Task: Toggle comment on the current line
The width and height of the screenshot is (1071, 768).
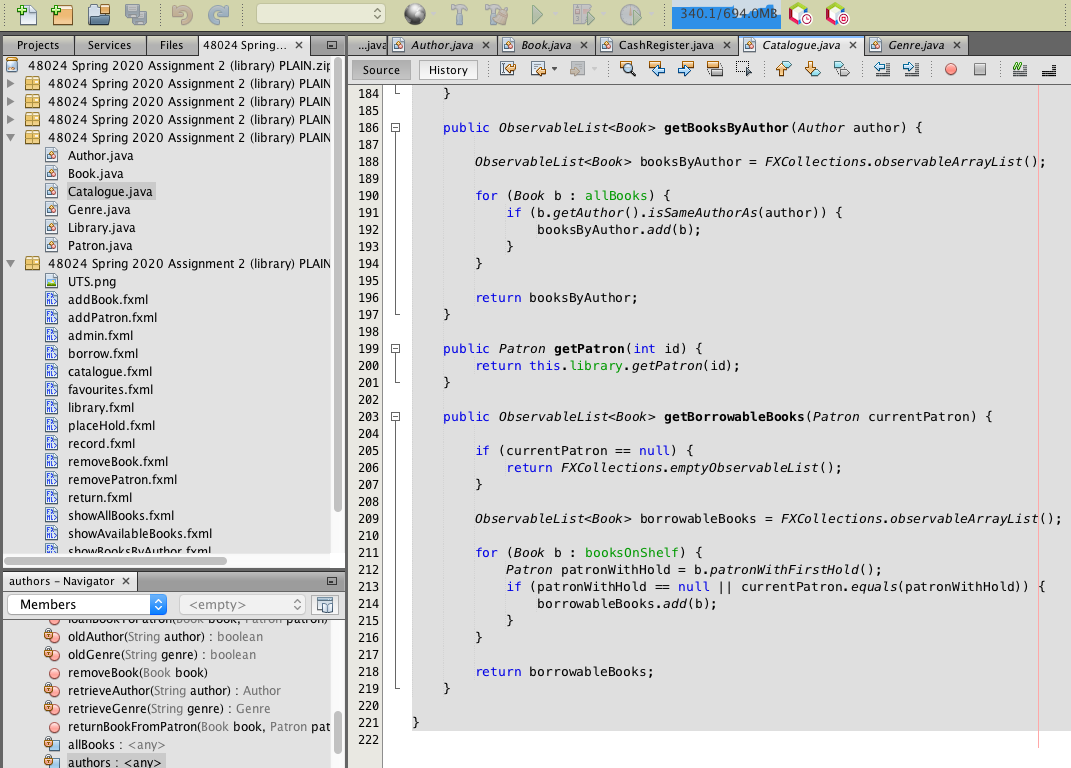Action: (x=1022, y=69)
